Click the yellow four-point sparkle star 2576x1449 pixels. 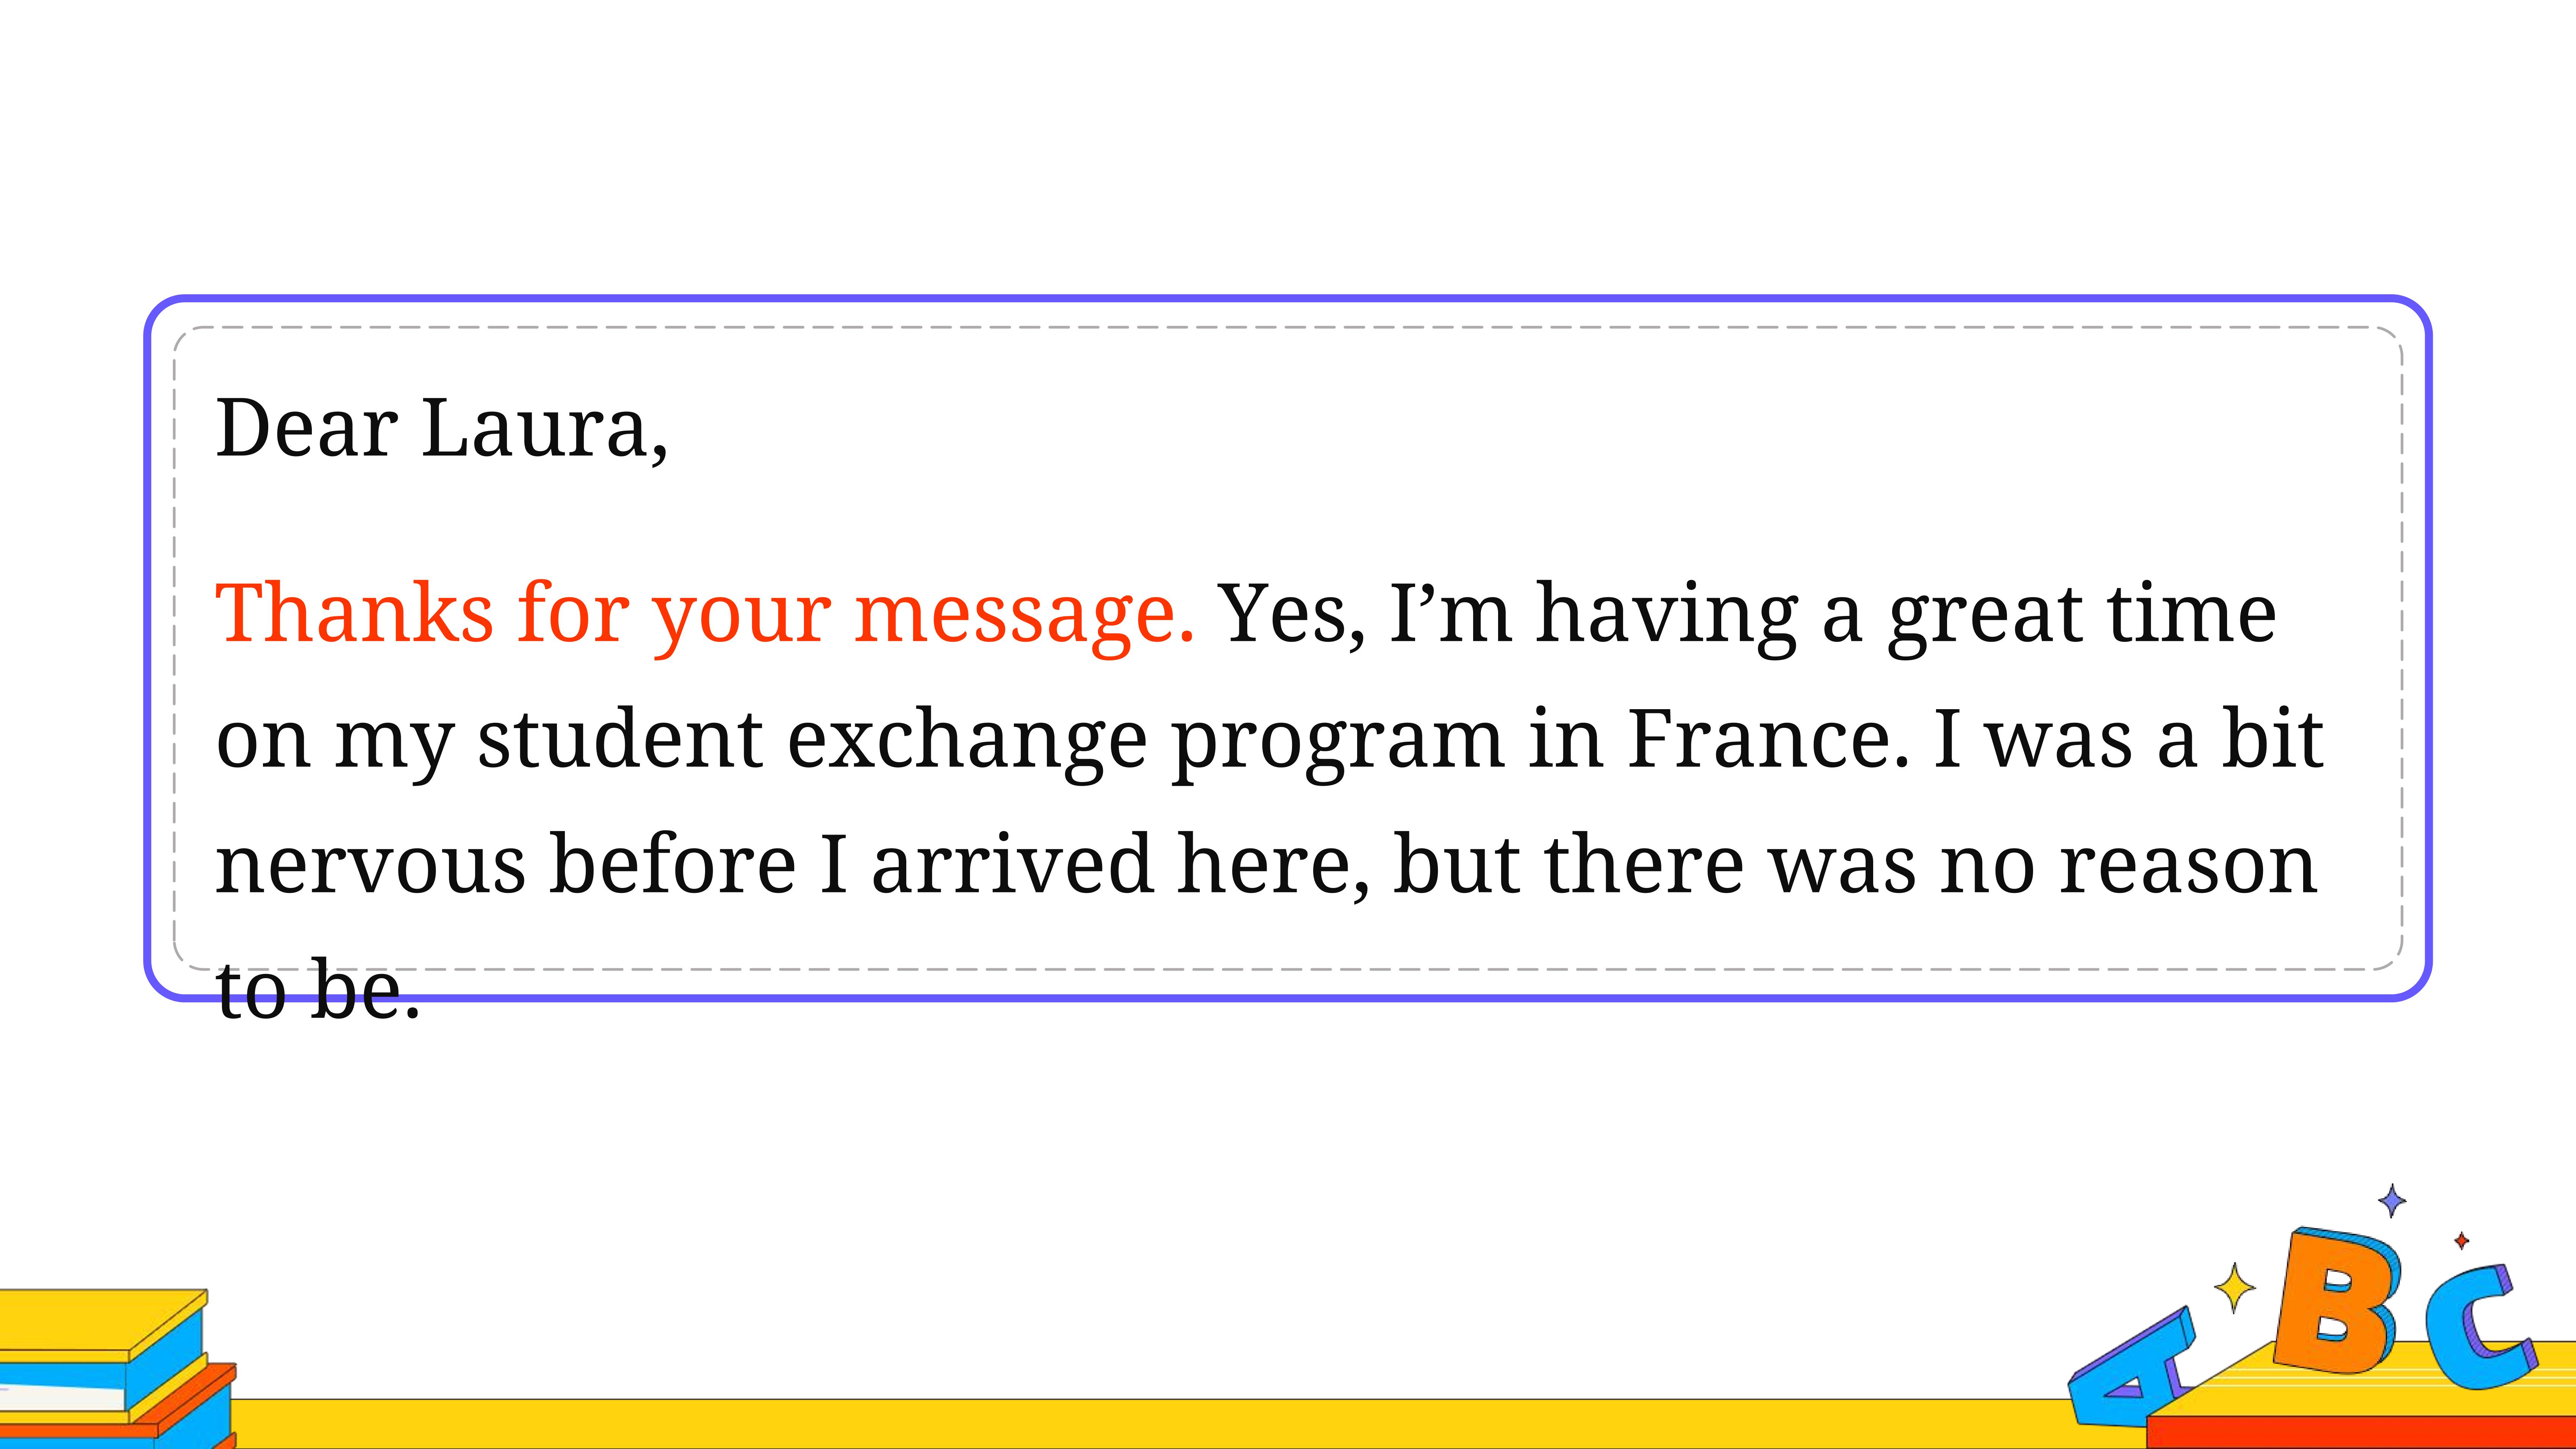click(2234, 1287)
